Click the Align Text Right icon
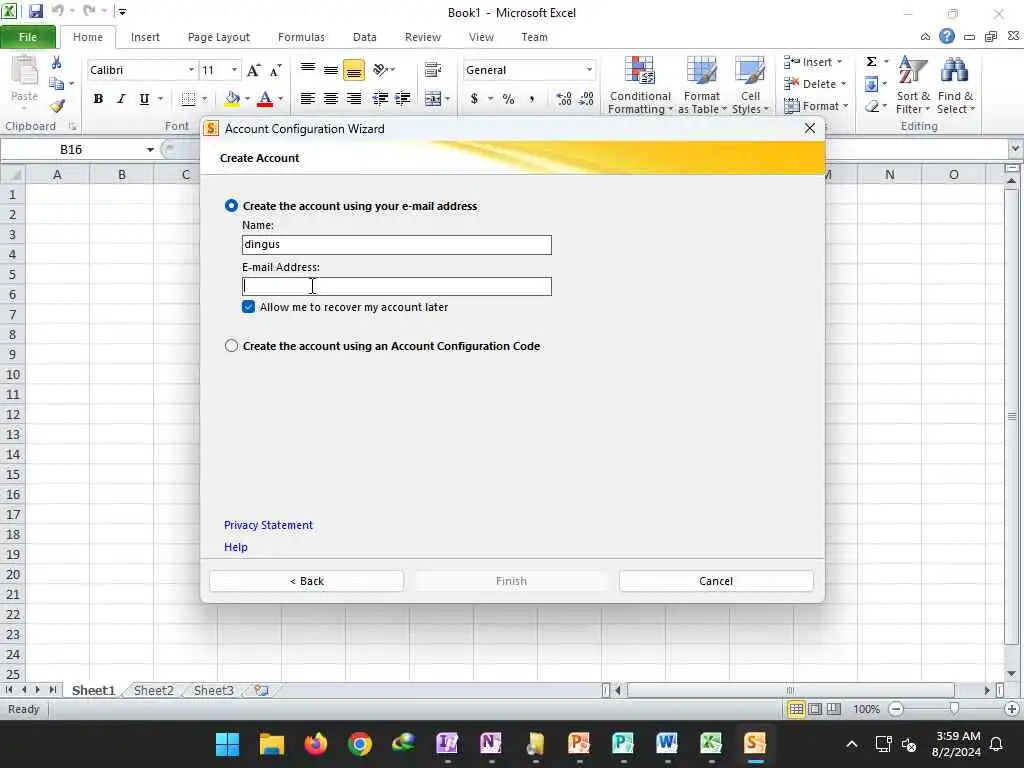Image resolution: width=1024 pixels, height=768 pixels. click(353, 99)
